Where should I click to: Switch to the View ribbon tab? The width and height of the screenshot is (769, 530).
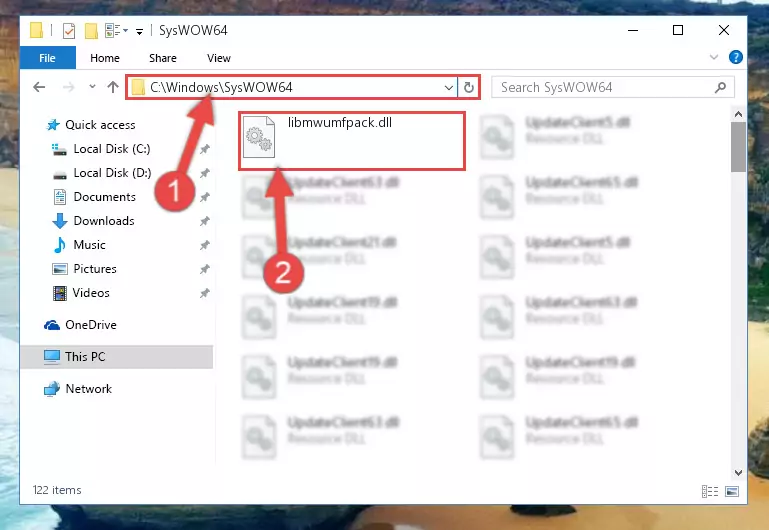[219, 58]
